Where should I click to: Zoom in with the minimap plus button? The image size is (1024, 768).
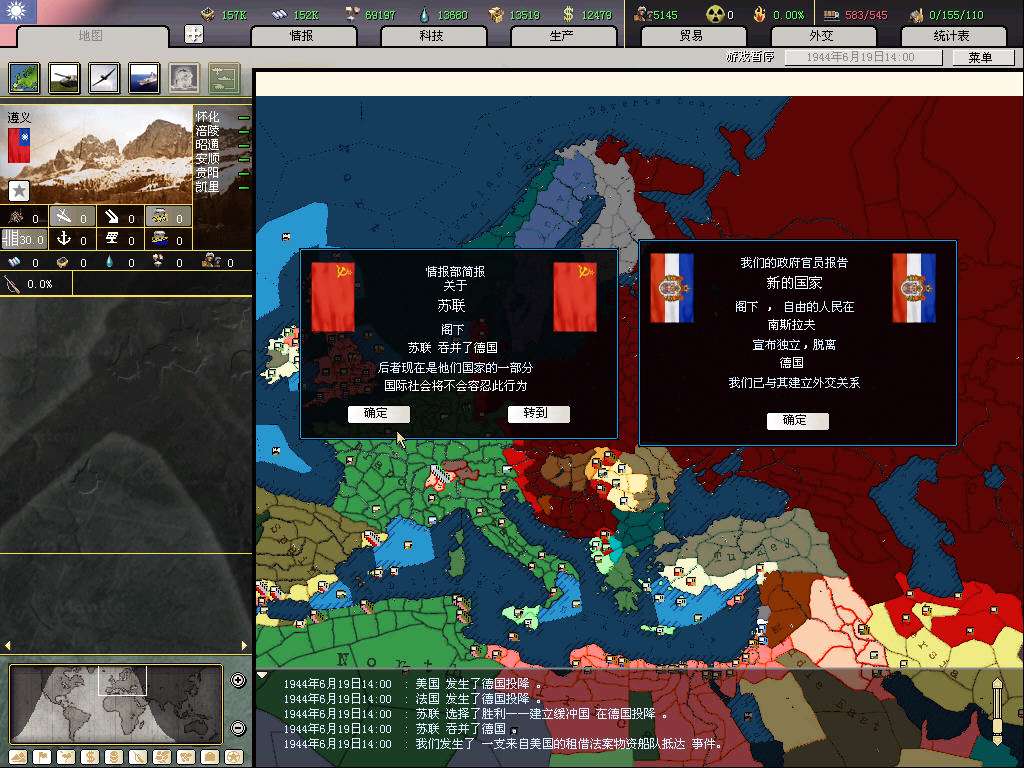click(238, 680)
